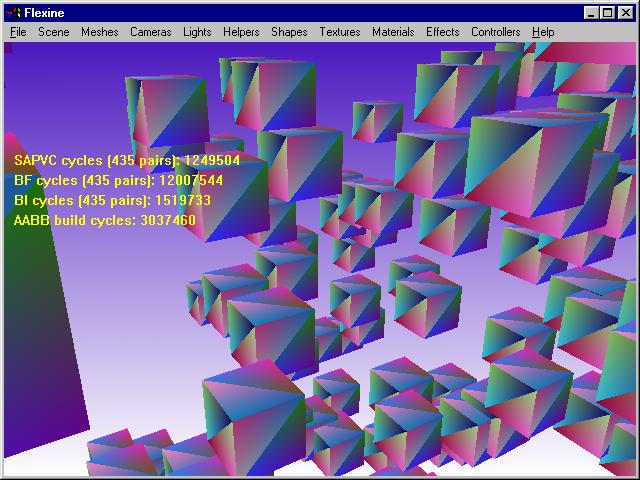
Task: Open the Cameras menu
Action: pos(151,32)
